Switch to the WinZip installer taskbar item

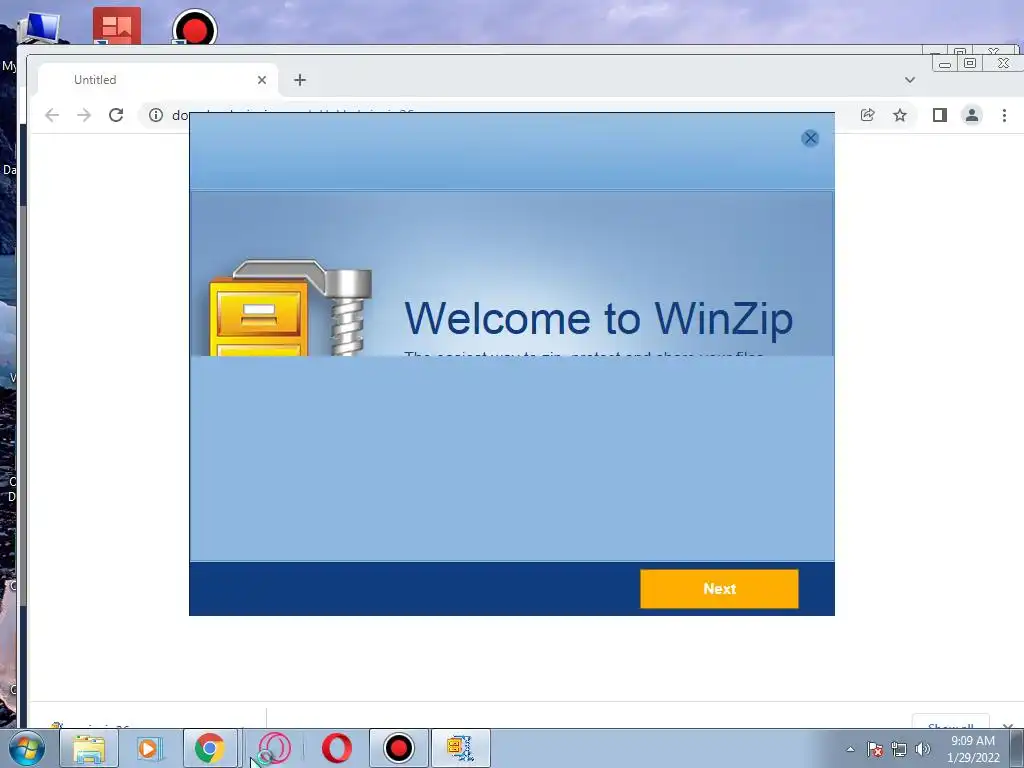pyautogui.click(x=460, y=748)
